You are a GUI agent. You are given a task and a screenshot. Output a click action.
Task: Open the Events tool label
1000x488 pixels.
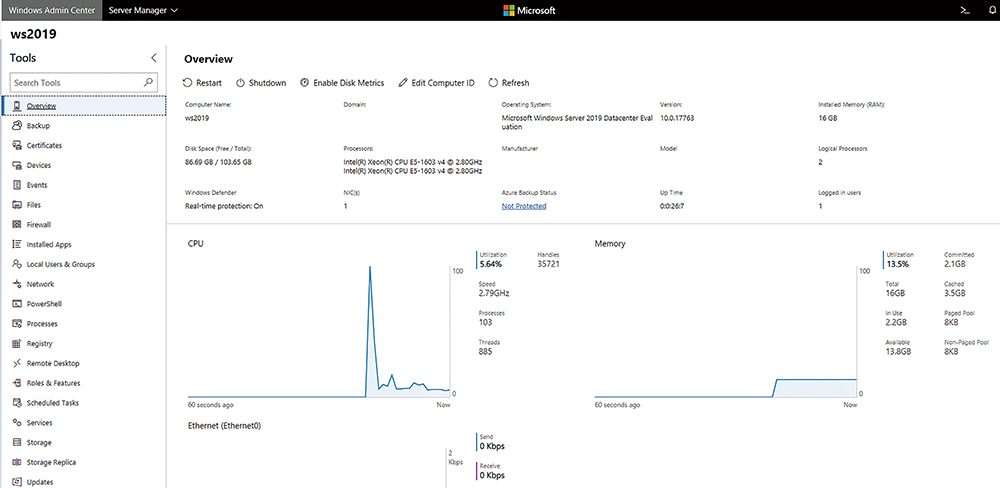[37, 185]
